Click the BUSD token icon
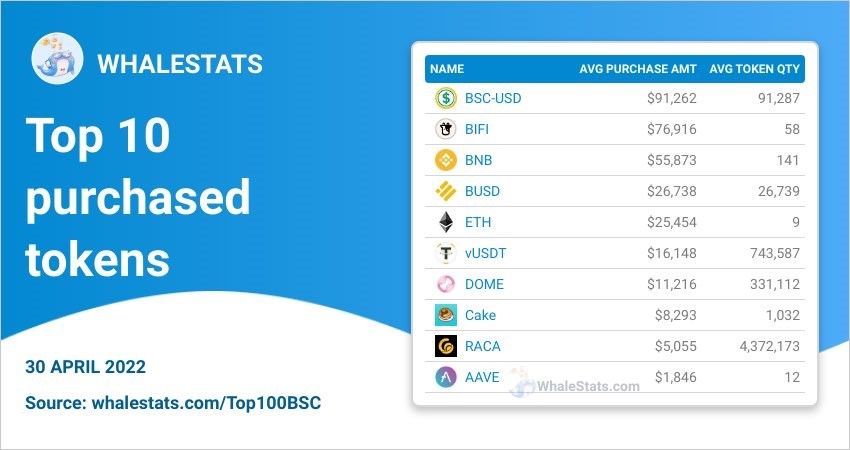This screenshot has width=850, height=450. pyautogui.click(x=446, y=191)
